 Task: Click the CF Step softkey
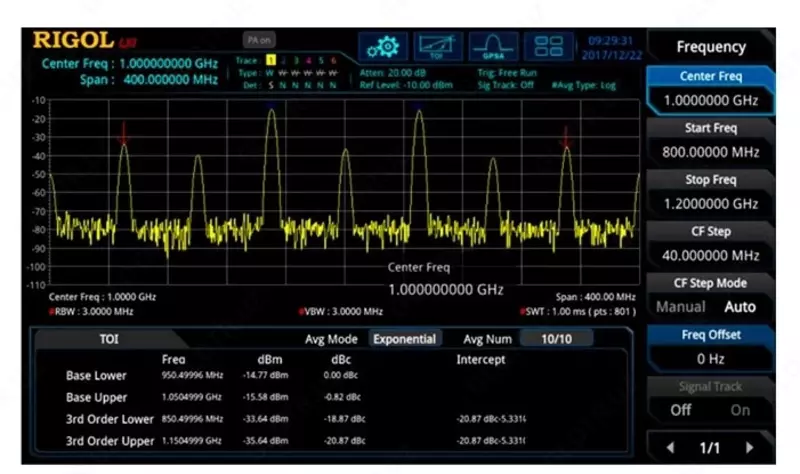[711, 244]
